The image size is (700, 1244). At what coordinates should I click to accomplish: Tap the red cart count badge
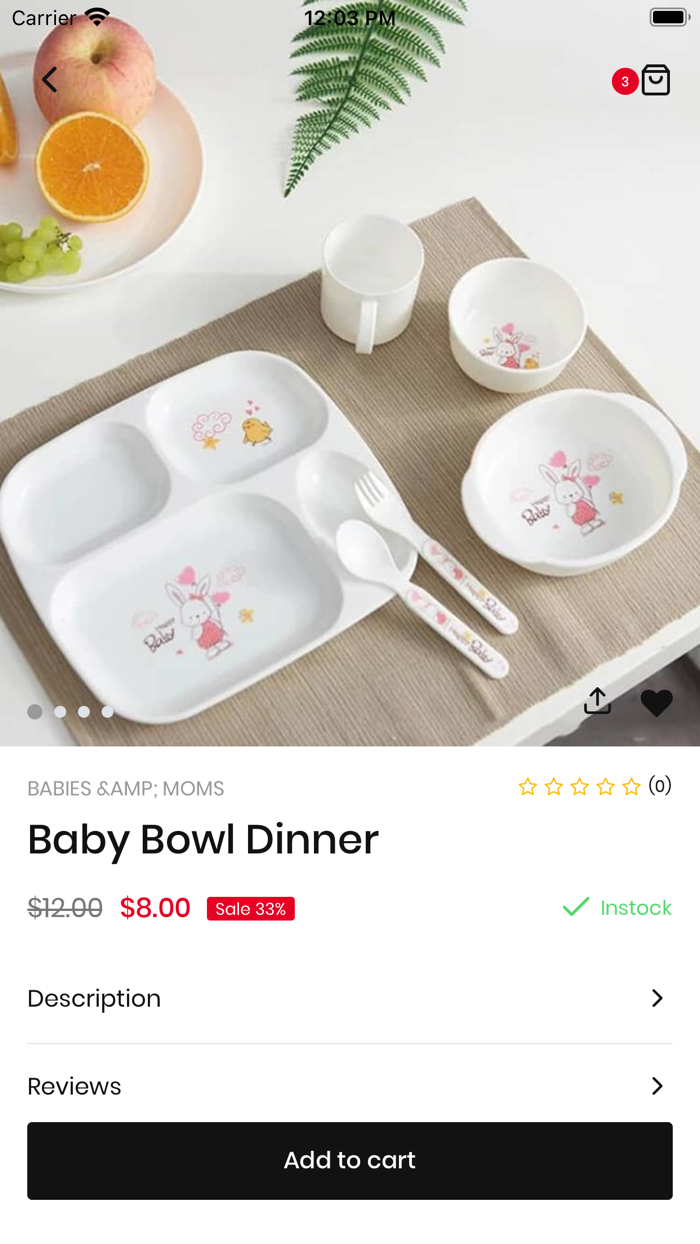click(x=625, y=82)
